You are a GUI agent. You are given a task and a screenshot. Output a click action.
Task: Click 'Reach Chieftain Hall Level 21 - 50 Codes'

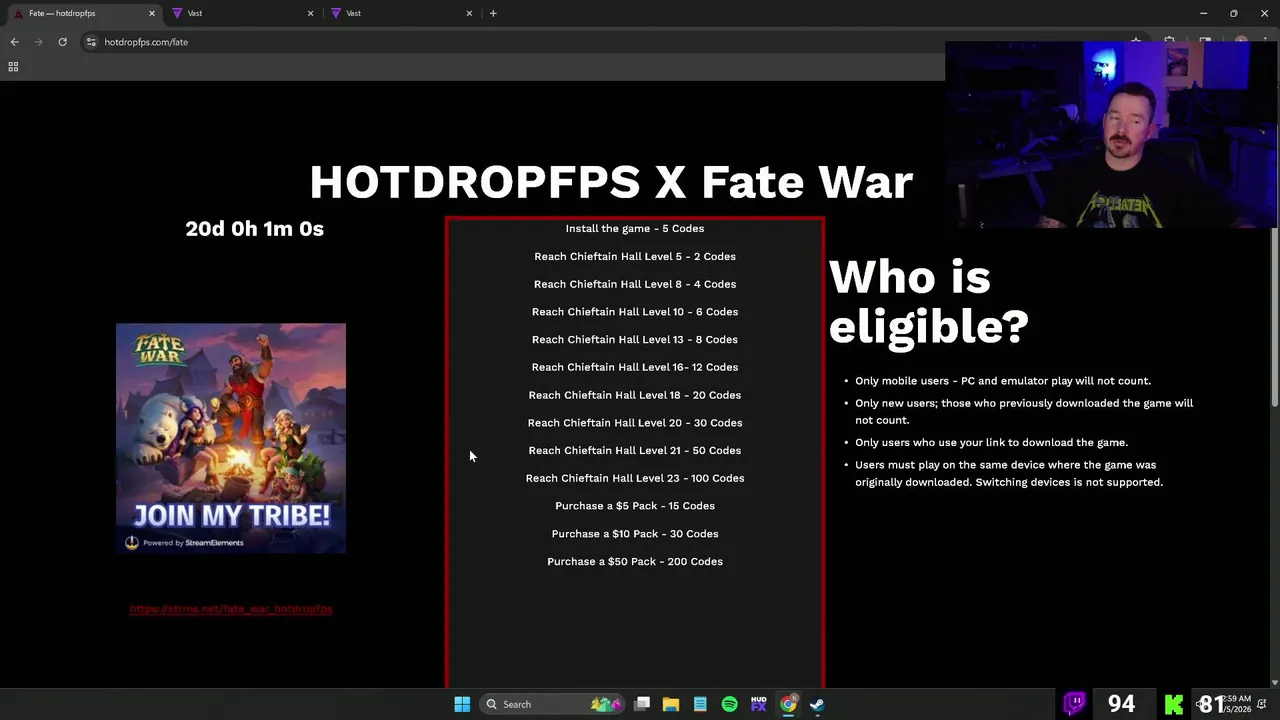(x=635, y=450)
